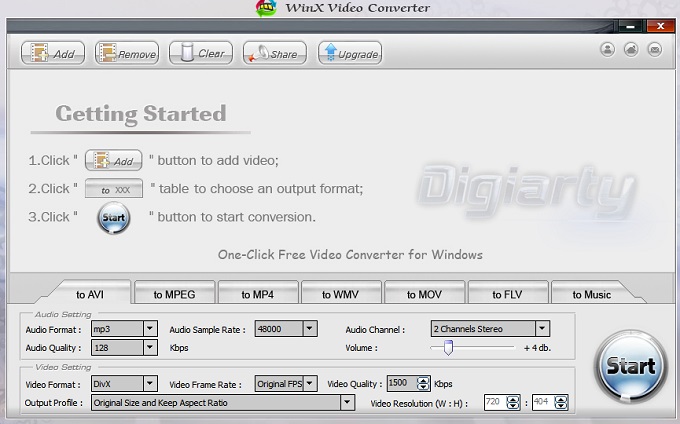
Task: Click the resolution height field showing 404
Action: click(x=543, y=402)
